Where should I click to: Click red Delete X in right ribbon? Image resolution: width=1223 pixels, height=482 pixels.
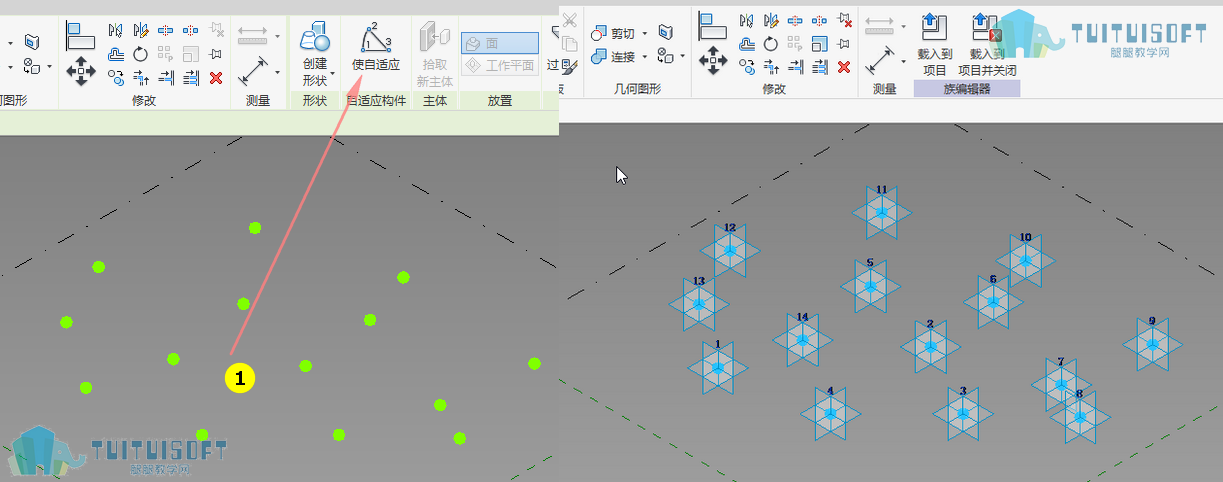(x=844, y=66)
